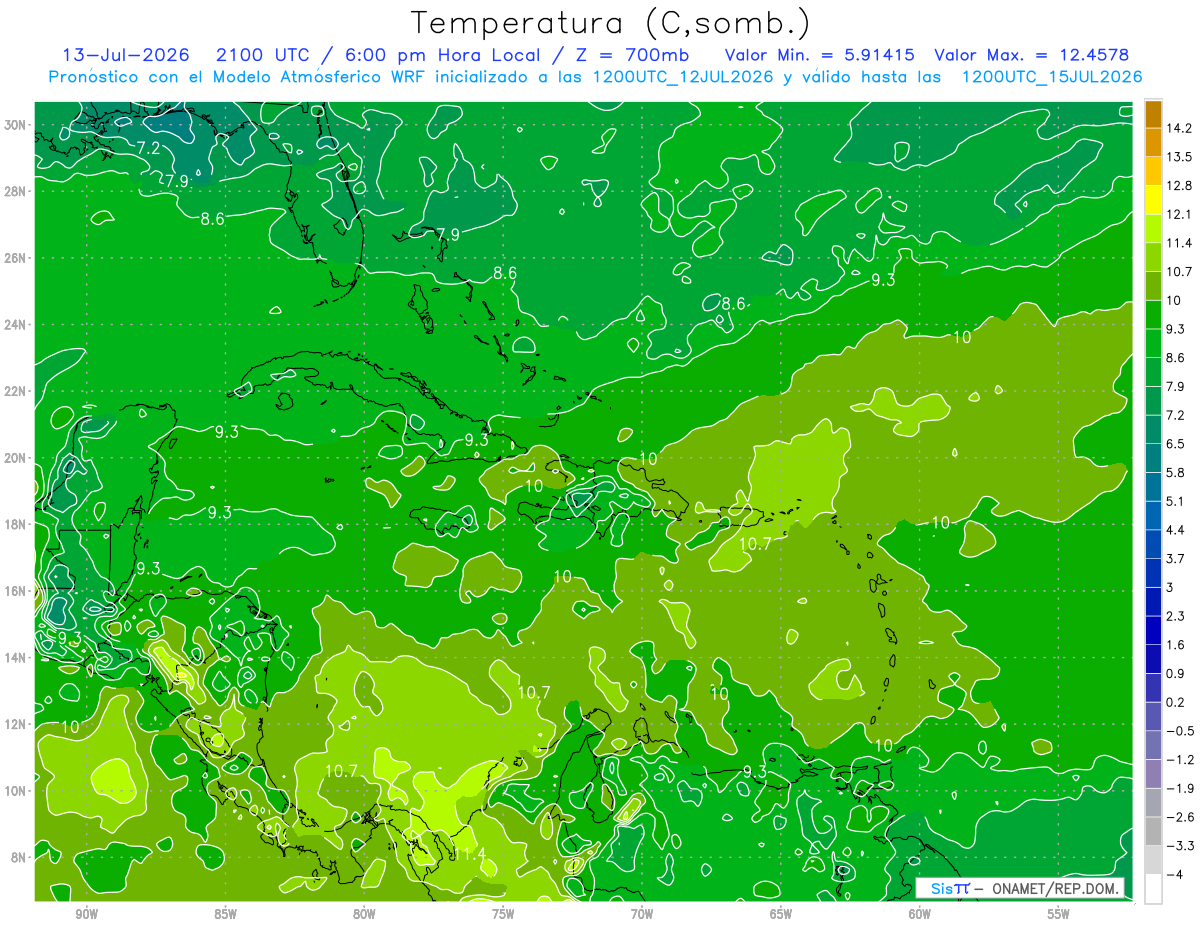The width and height of the screenshot is (1200, 927).
Task: Click the 3.7 tick on the color scale
Action: tap(1177, 558)
